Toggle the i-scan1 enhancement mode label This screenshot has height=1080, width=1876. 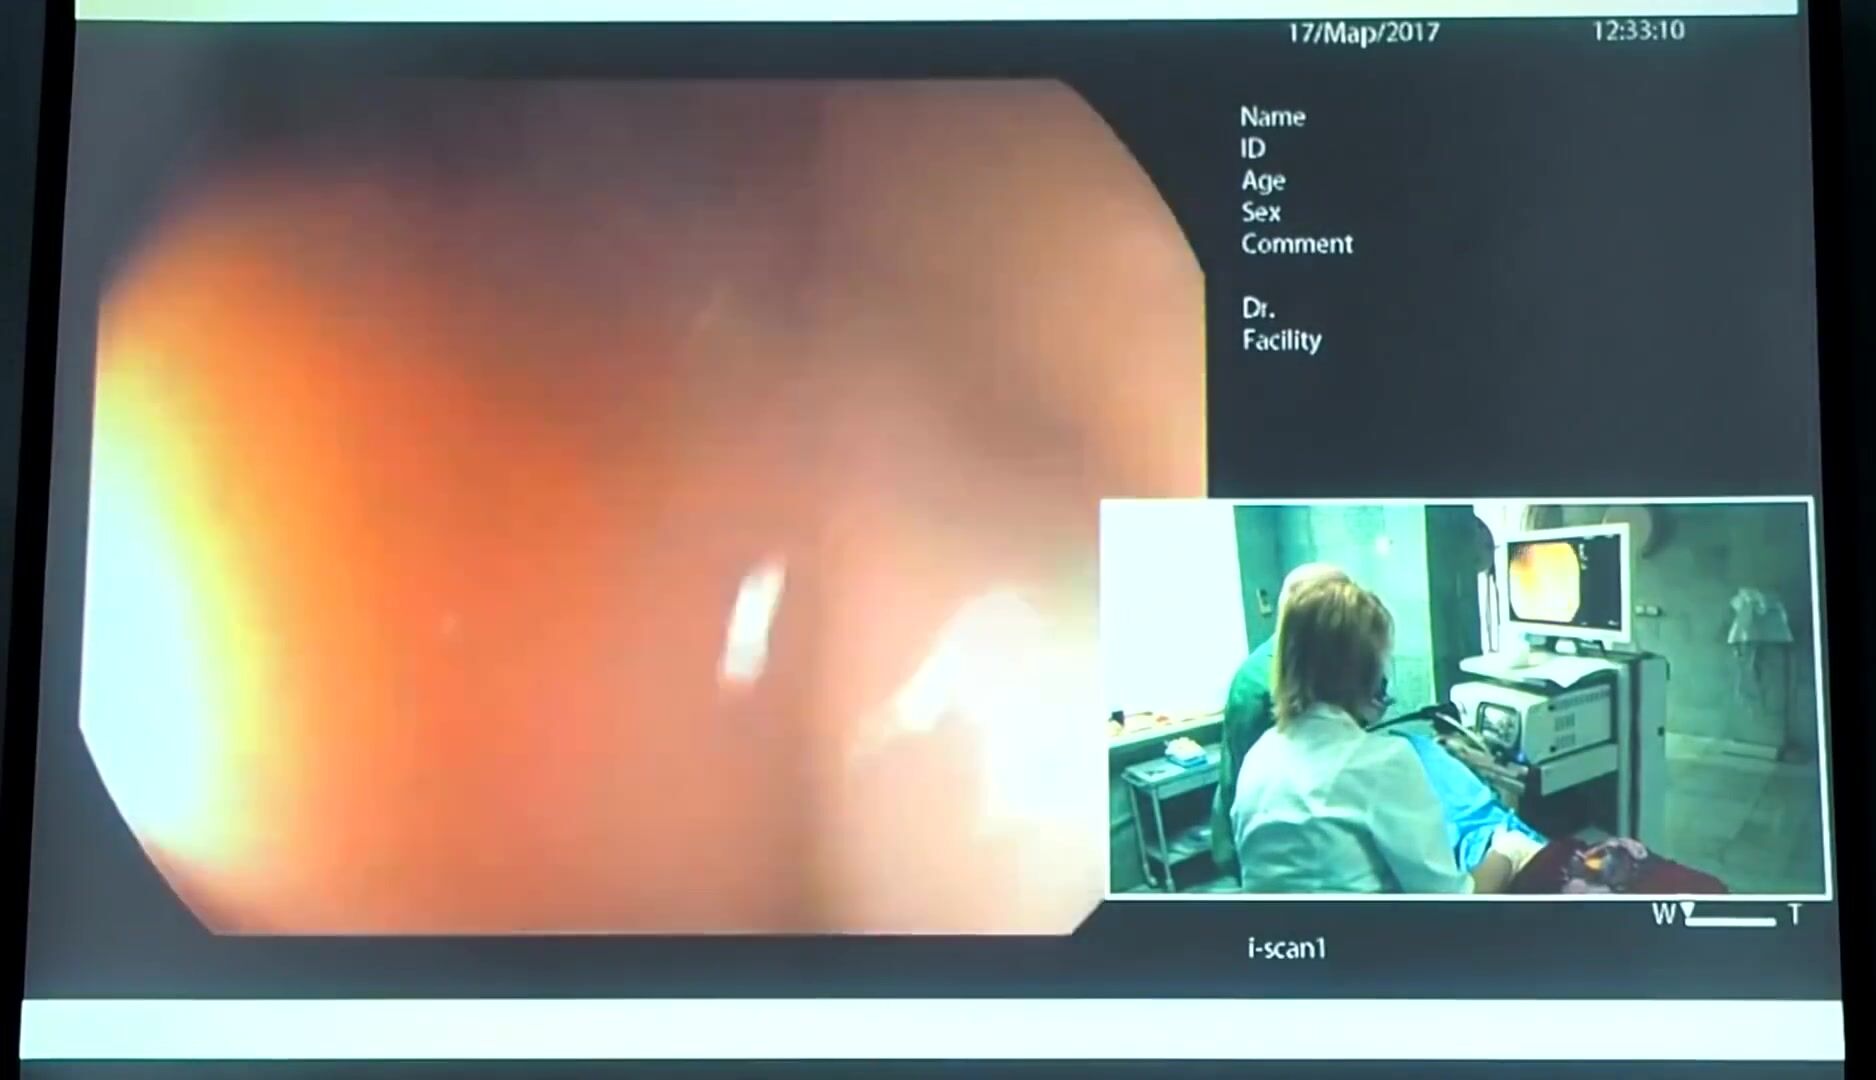1286,948
